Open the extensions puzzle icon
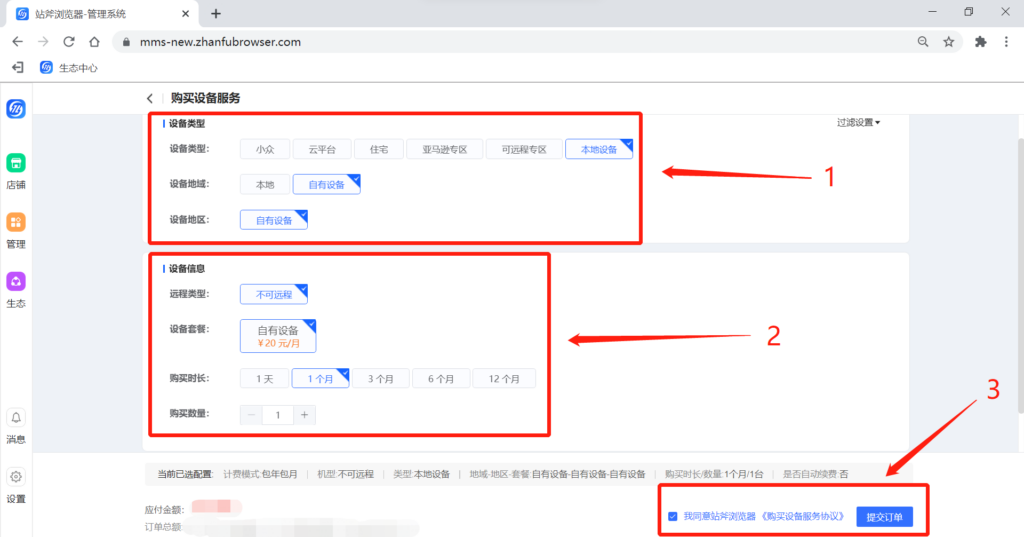Screen dimensions: 1024x537 [980, 42]
